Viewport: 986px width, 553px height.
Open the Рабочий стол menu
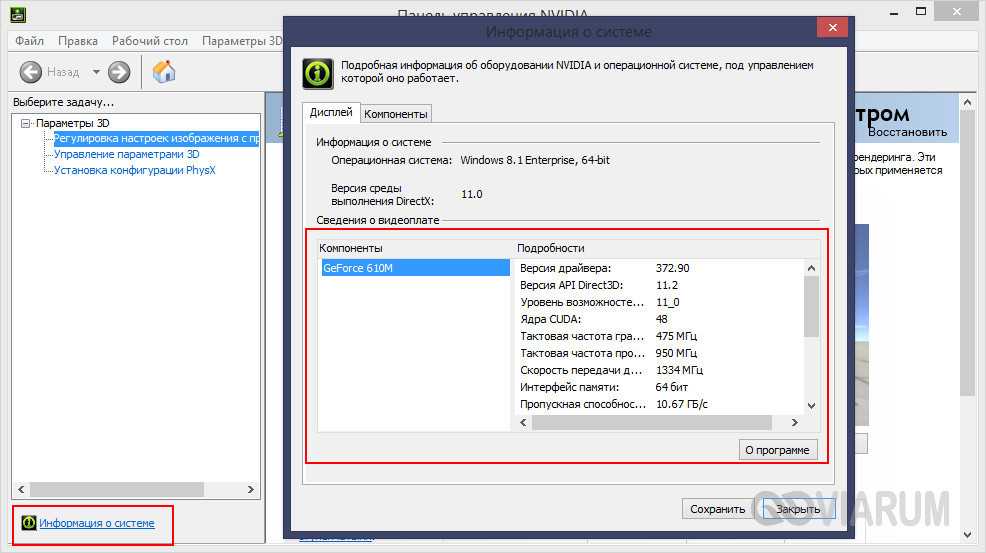(x=150, y=41)
